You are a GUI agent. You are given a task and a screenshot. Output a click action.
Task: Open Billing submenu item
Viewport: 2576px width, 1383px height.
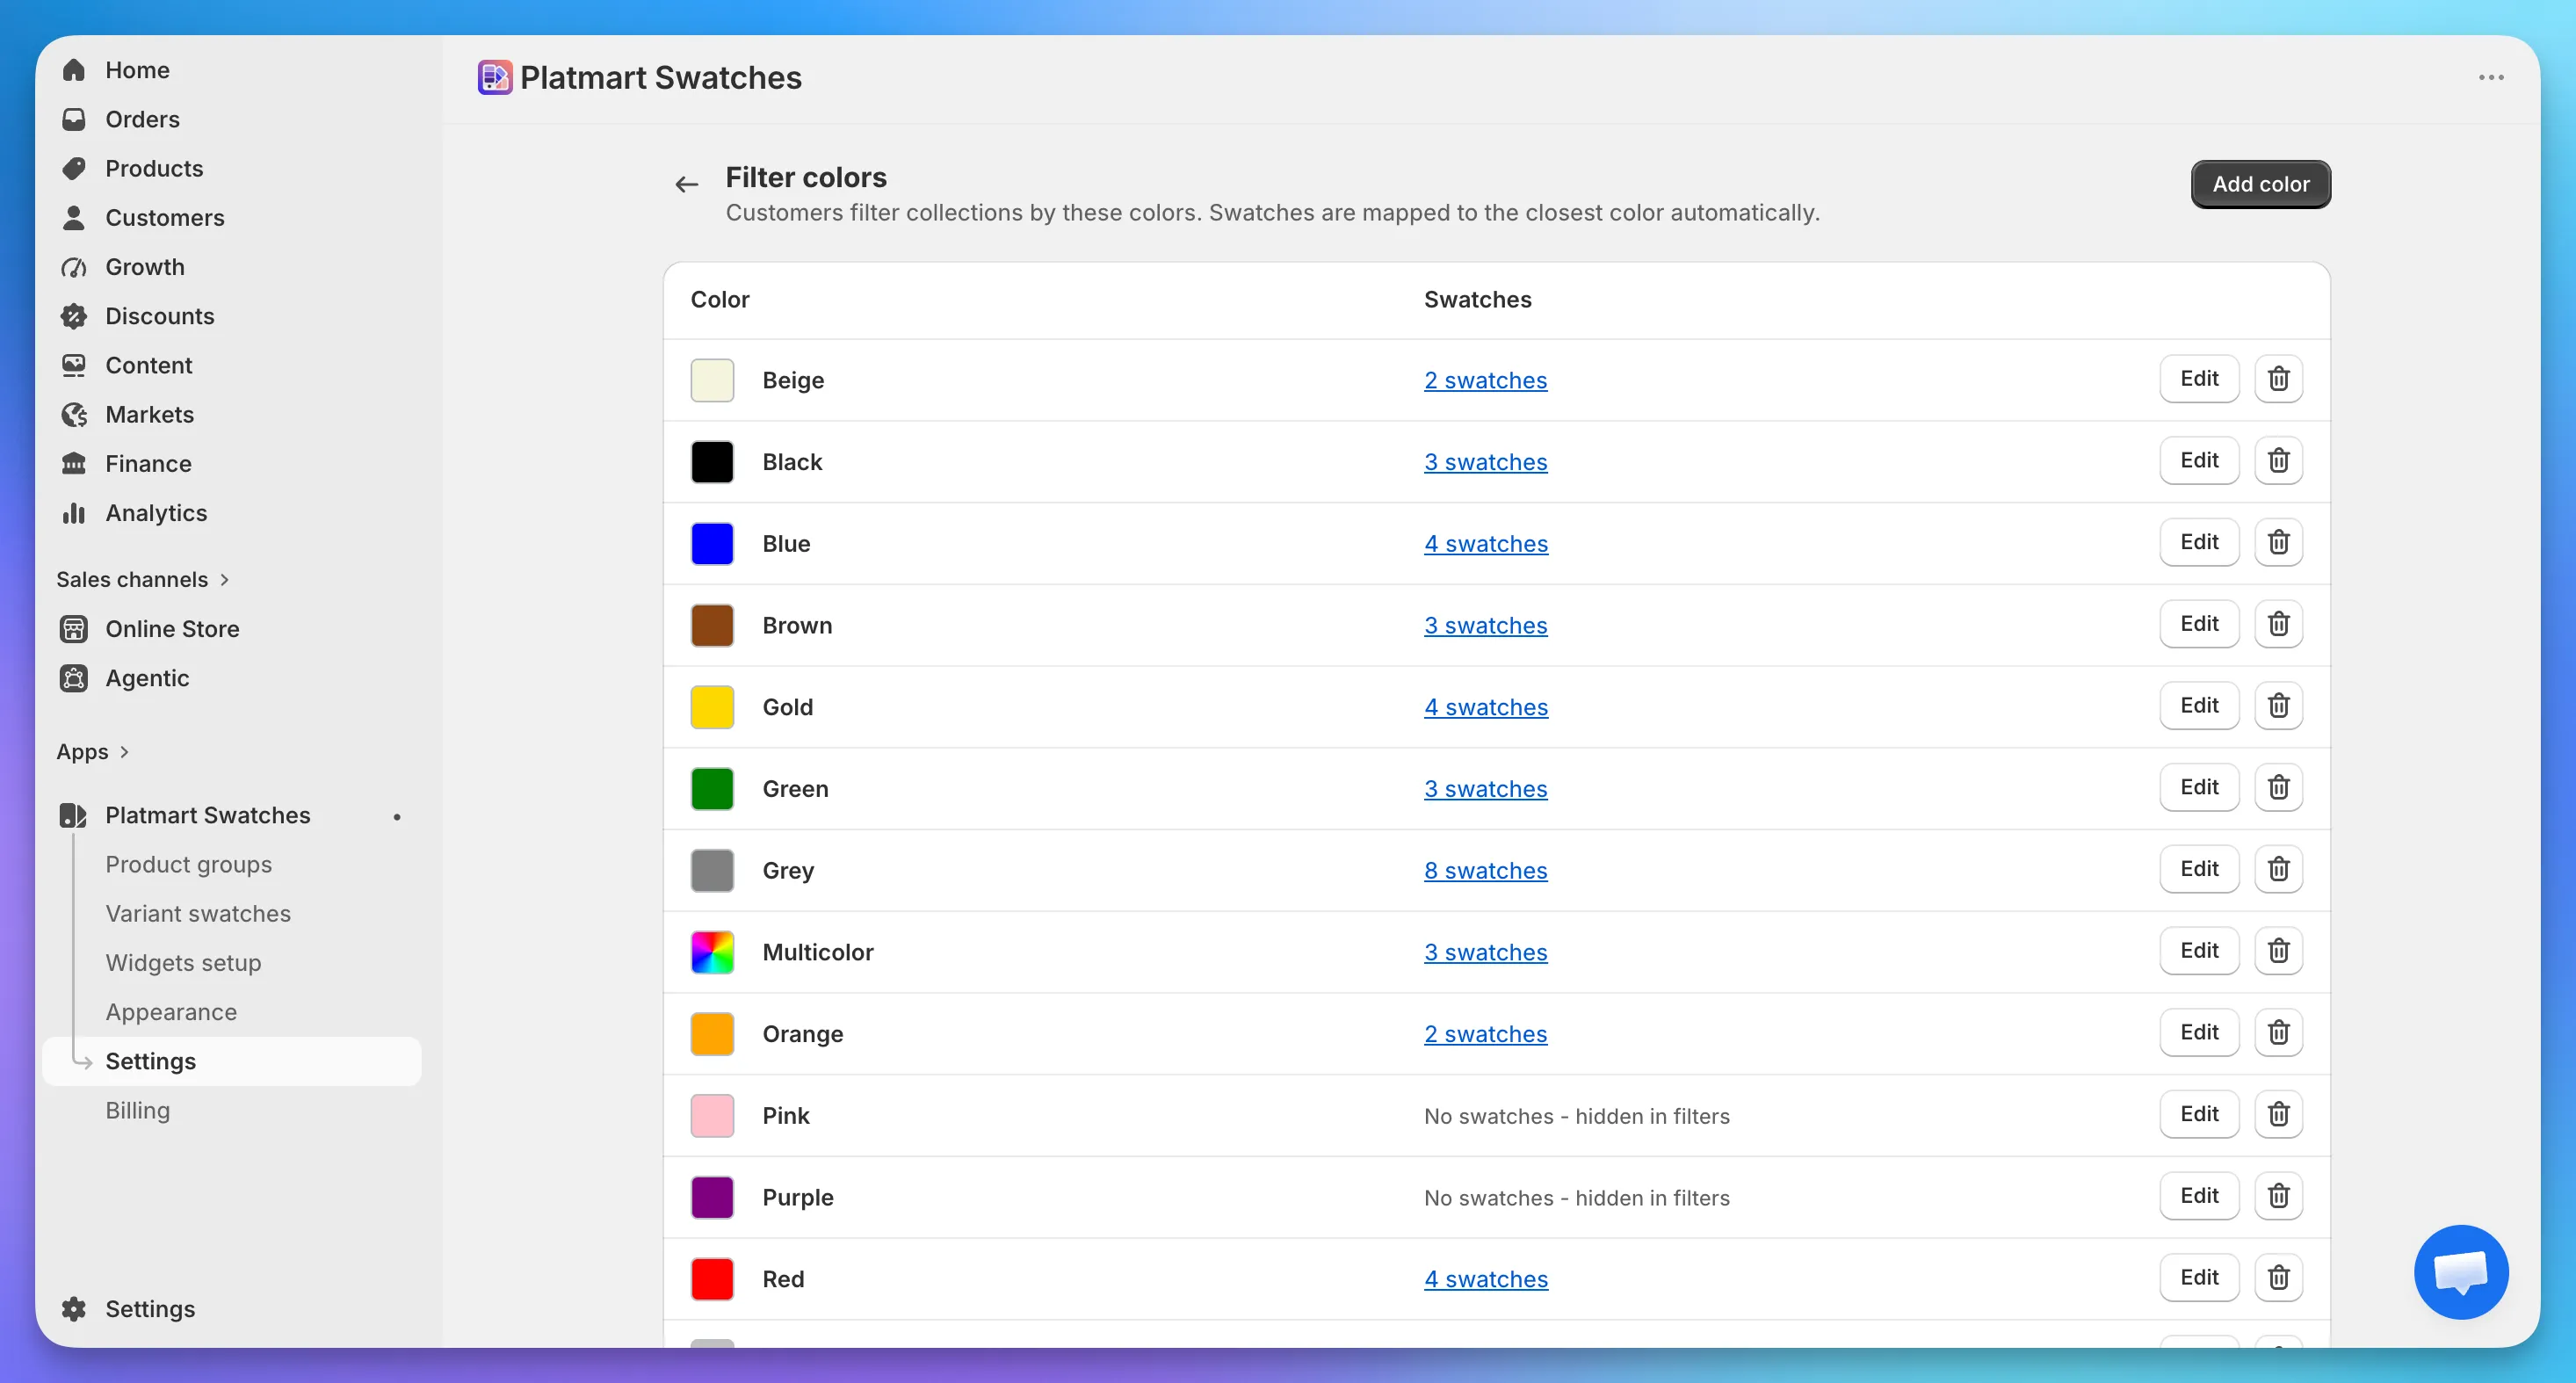click(138, 1110)
